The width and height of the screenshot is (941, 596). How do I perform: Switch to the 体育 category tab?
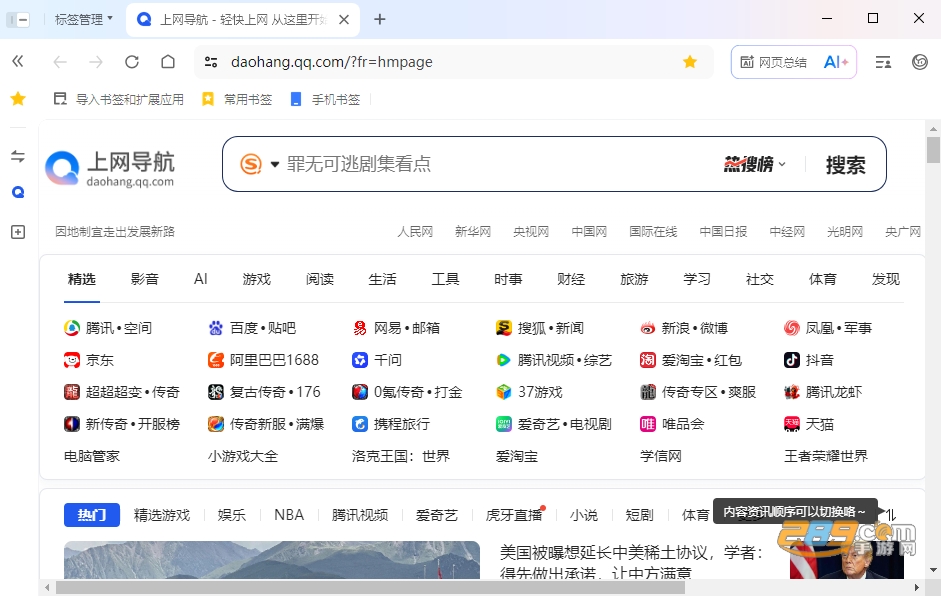point(822,279)
